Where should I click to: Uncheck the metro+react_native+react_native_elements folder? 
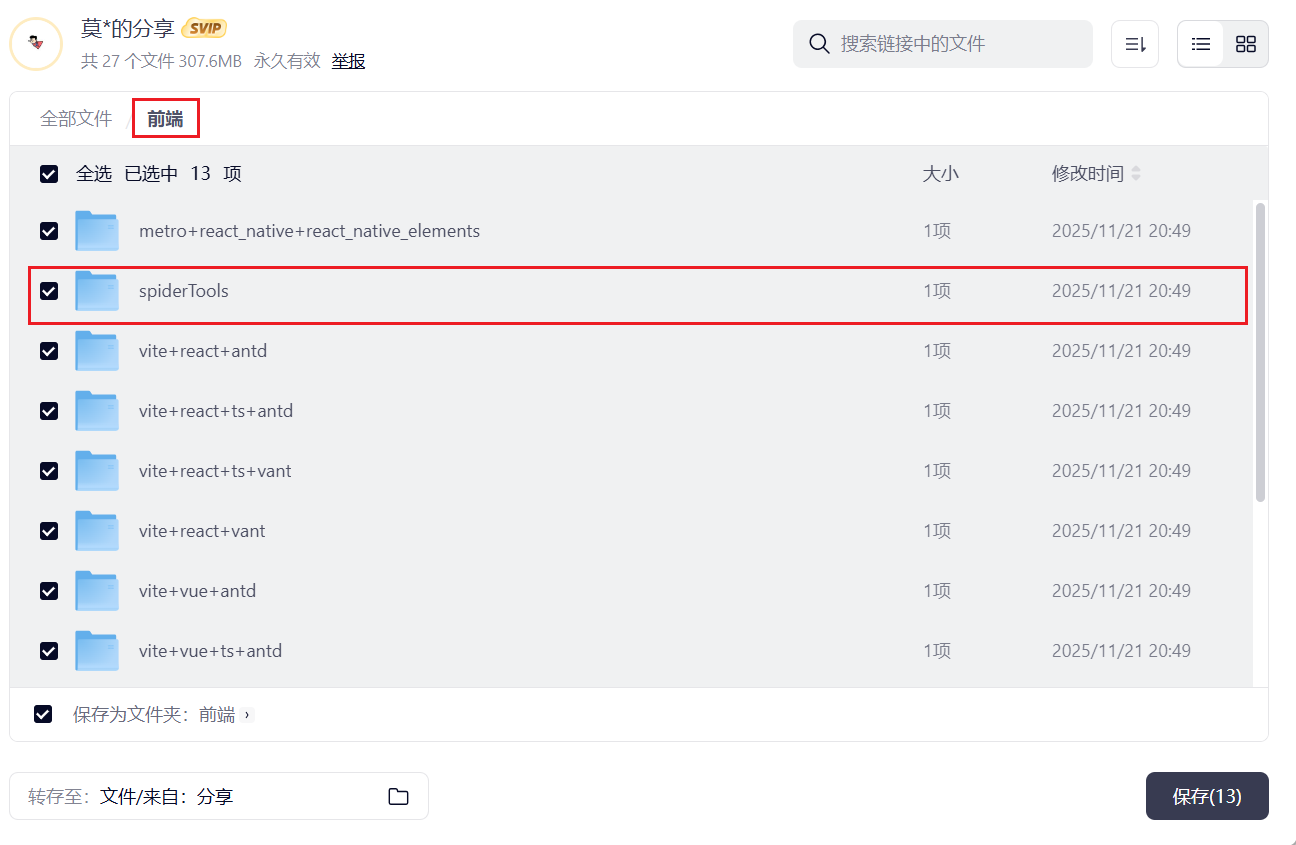49,231
